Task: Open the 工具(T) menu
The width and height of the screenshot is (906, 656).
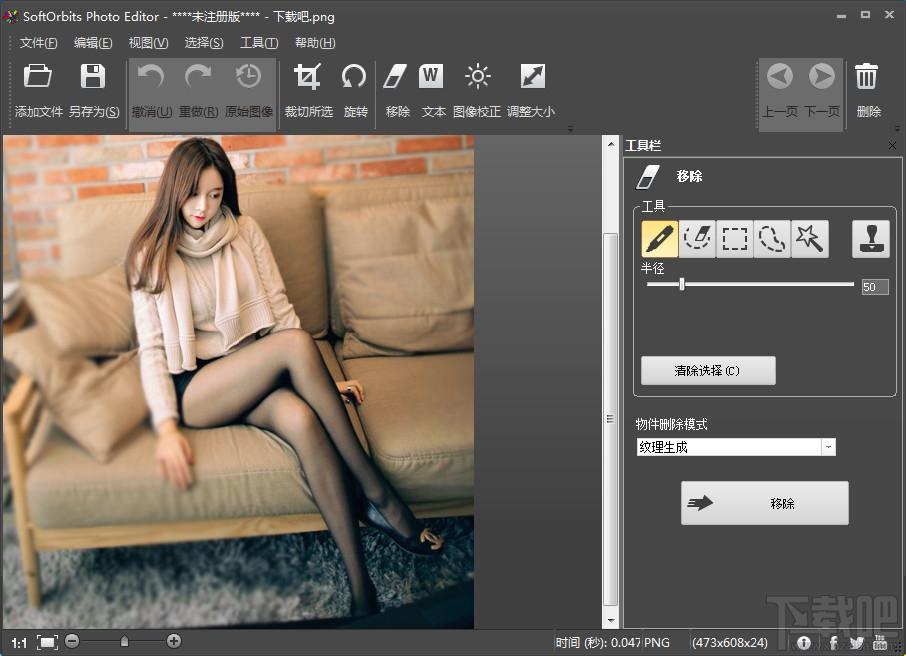Action: point(259,43)
